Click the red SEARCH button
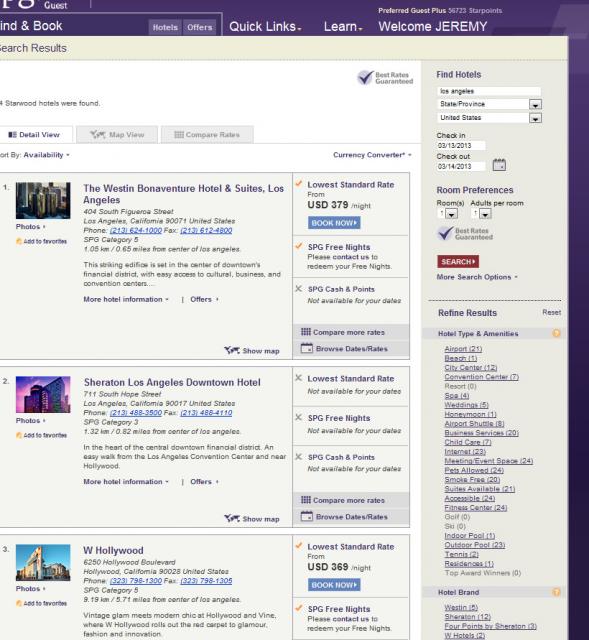589x640 pixels. pyautogui.click(x=458, y=262)
